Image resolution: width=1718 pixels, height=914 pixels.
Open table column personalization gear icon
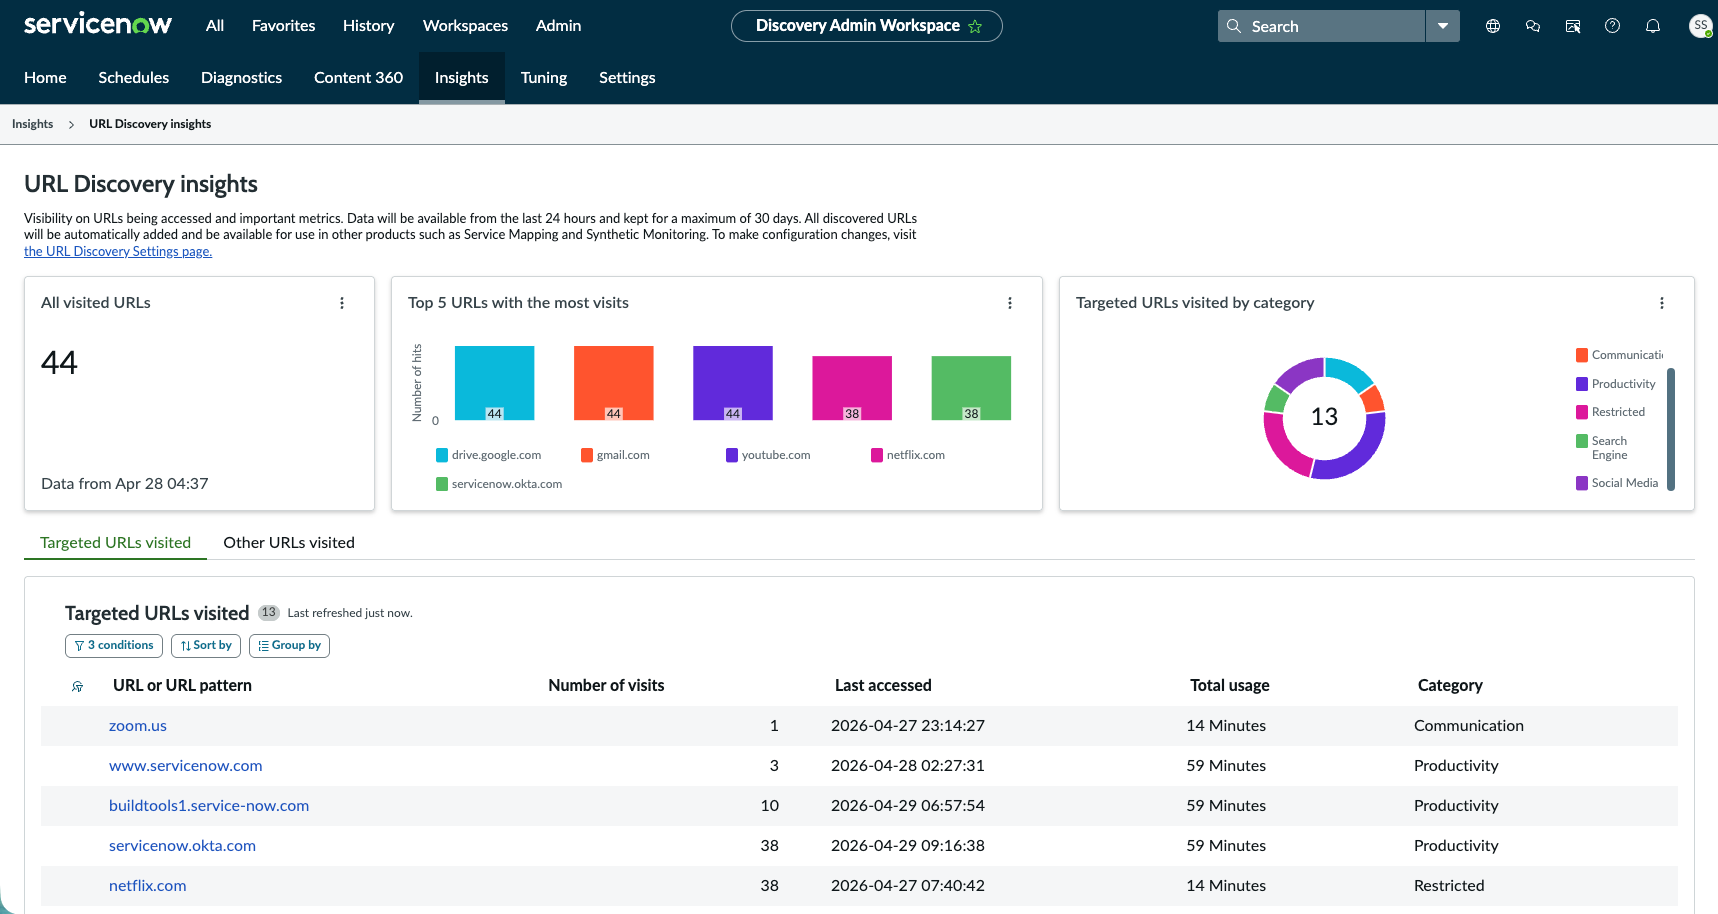tap(77, 686)
